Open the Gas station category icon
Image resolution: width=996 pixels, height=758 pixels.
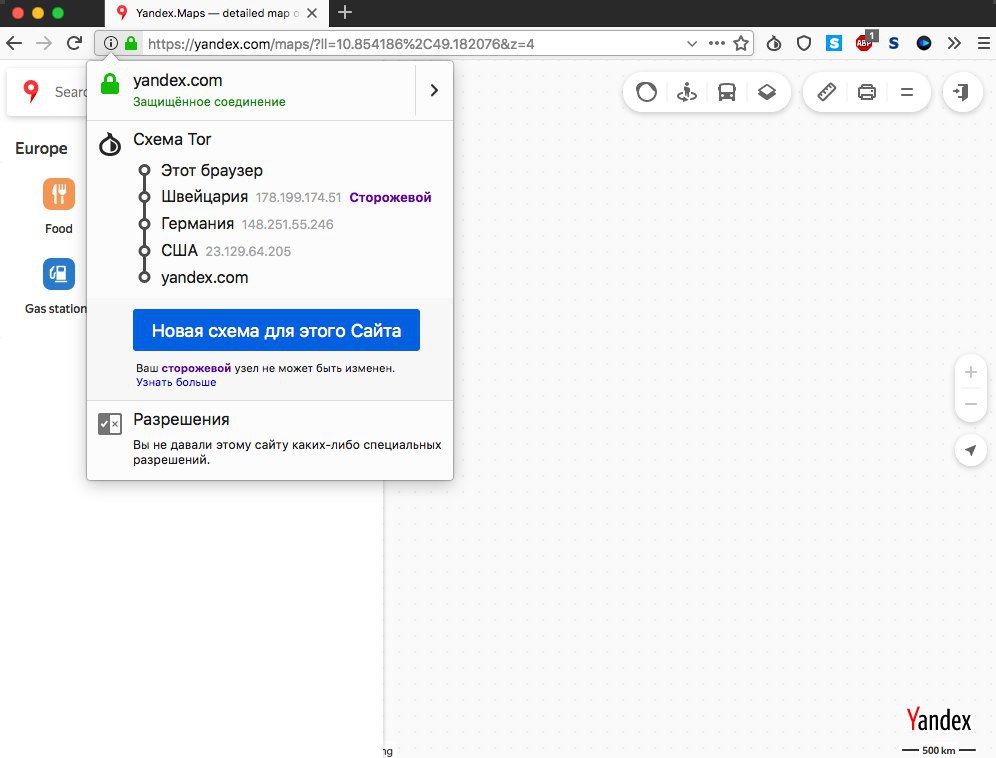(58, 274)
